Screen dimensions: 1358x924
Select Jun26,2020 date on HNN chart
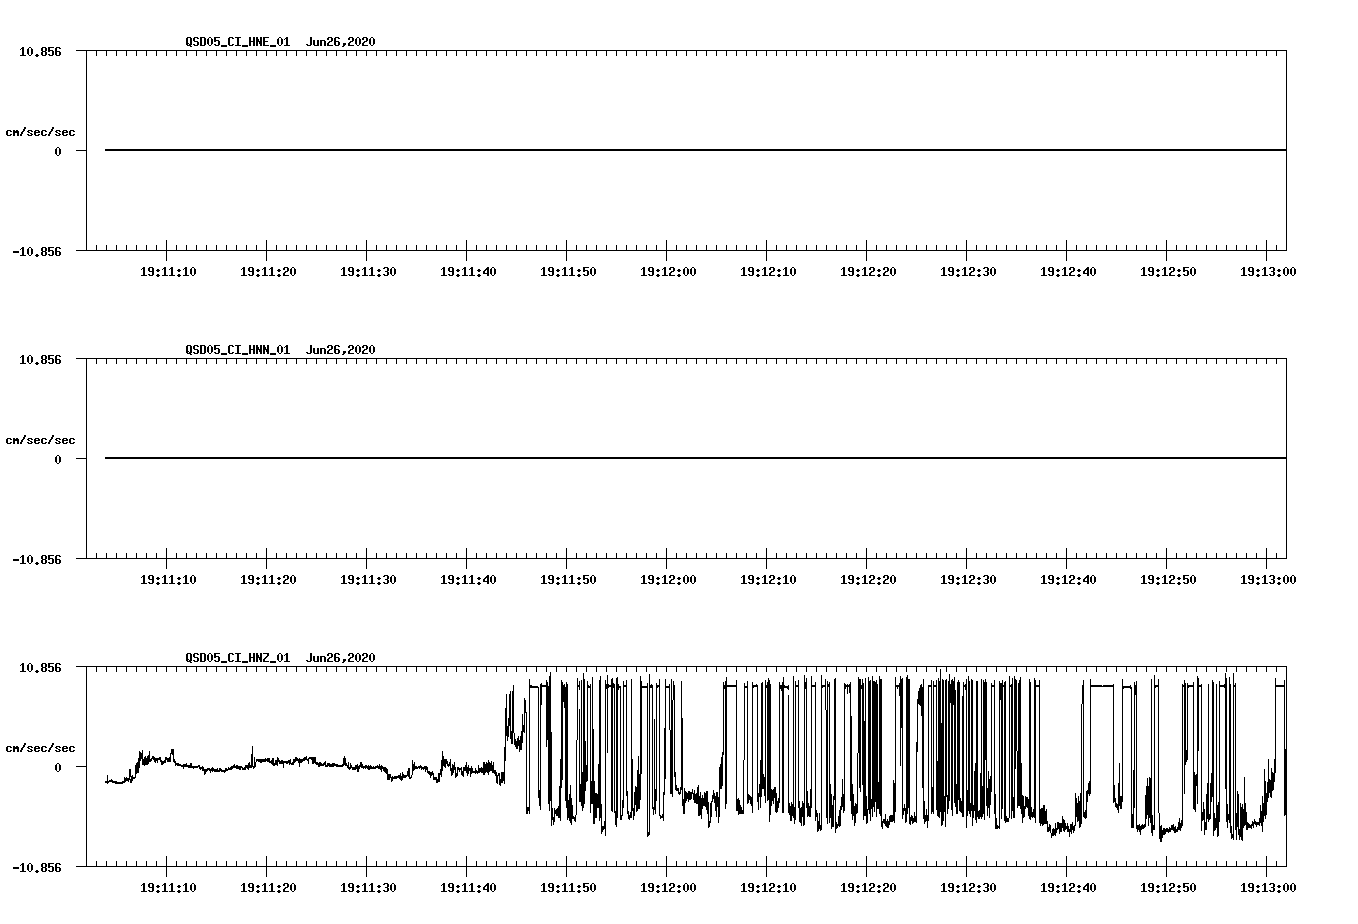point(341,350)
